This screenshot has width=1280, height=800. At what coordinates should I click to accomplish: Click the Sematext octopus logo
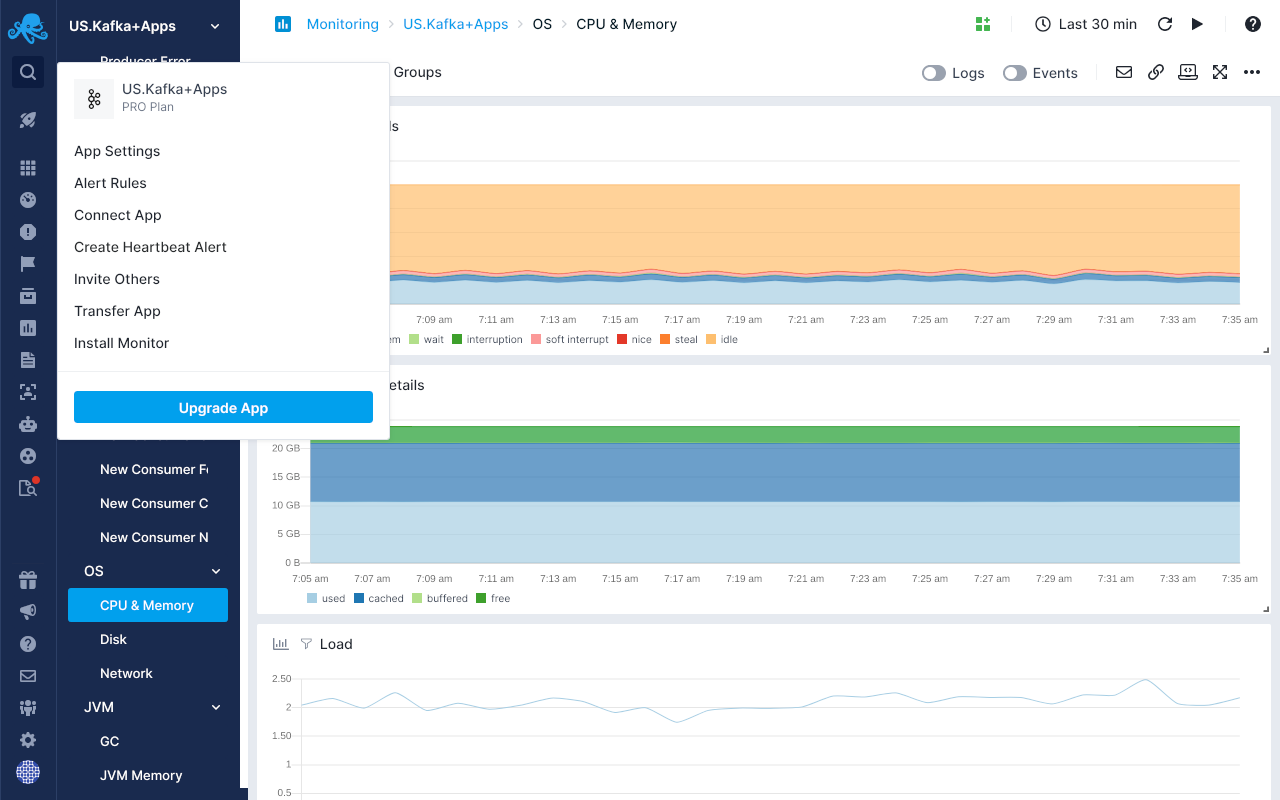point(27,27)
